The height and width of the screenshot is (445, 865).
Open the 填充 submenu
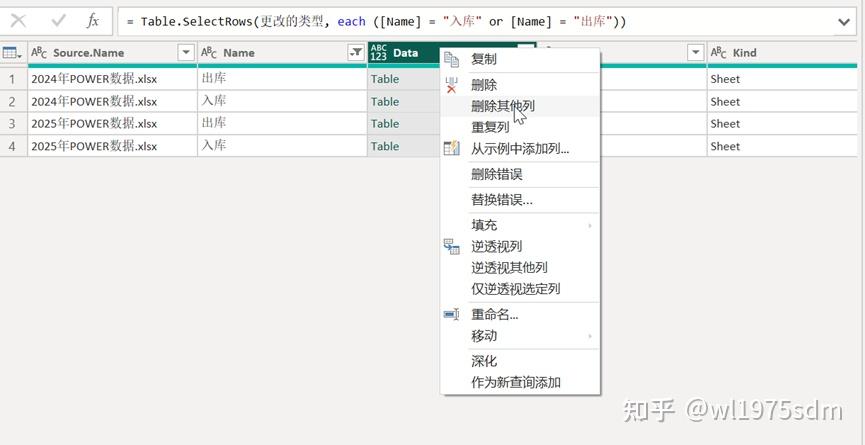(520, 225)
